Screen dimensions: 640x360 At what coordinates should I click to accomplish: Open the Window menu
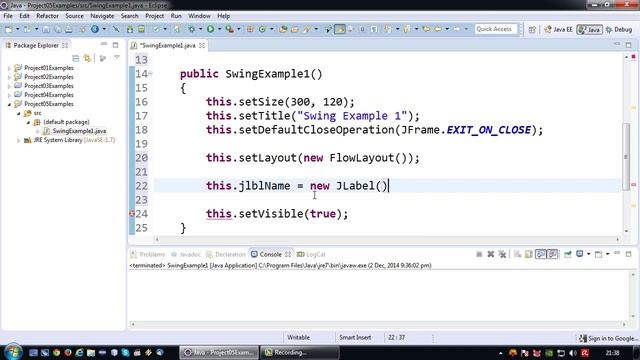click(x=199, y=16)
